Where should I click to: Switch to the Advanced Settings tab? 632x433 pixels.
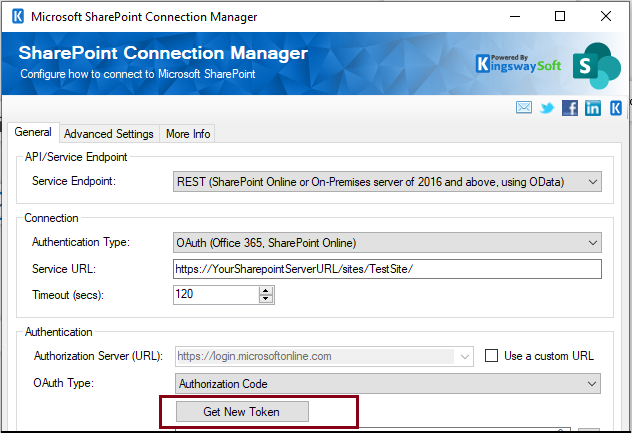coord(109,133)
